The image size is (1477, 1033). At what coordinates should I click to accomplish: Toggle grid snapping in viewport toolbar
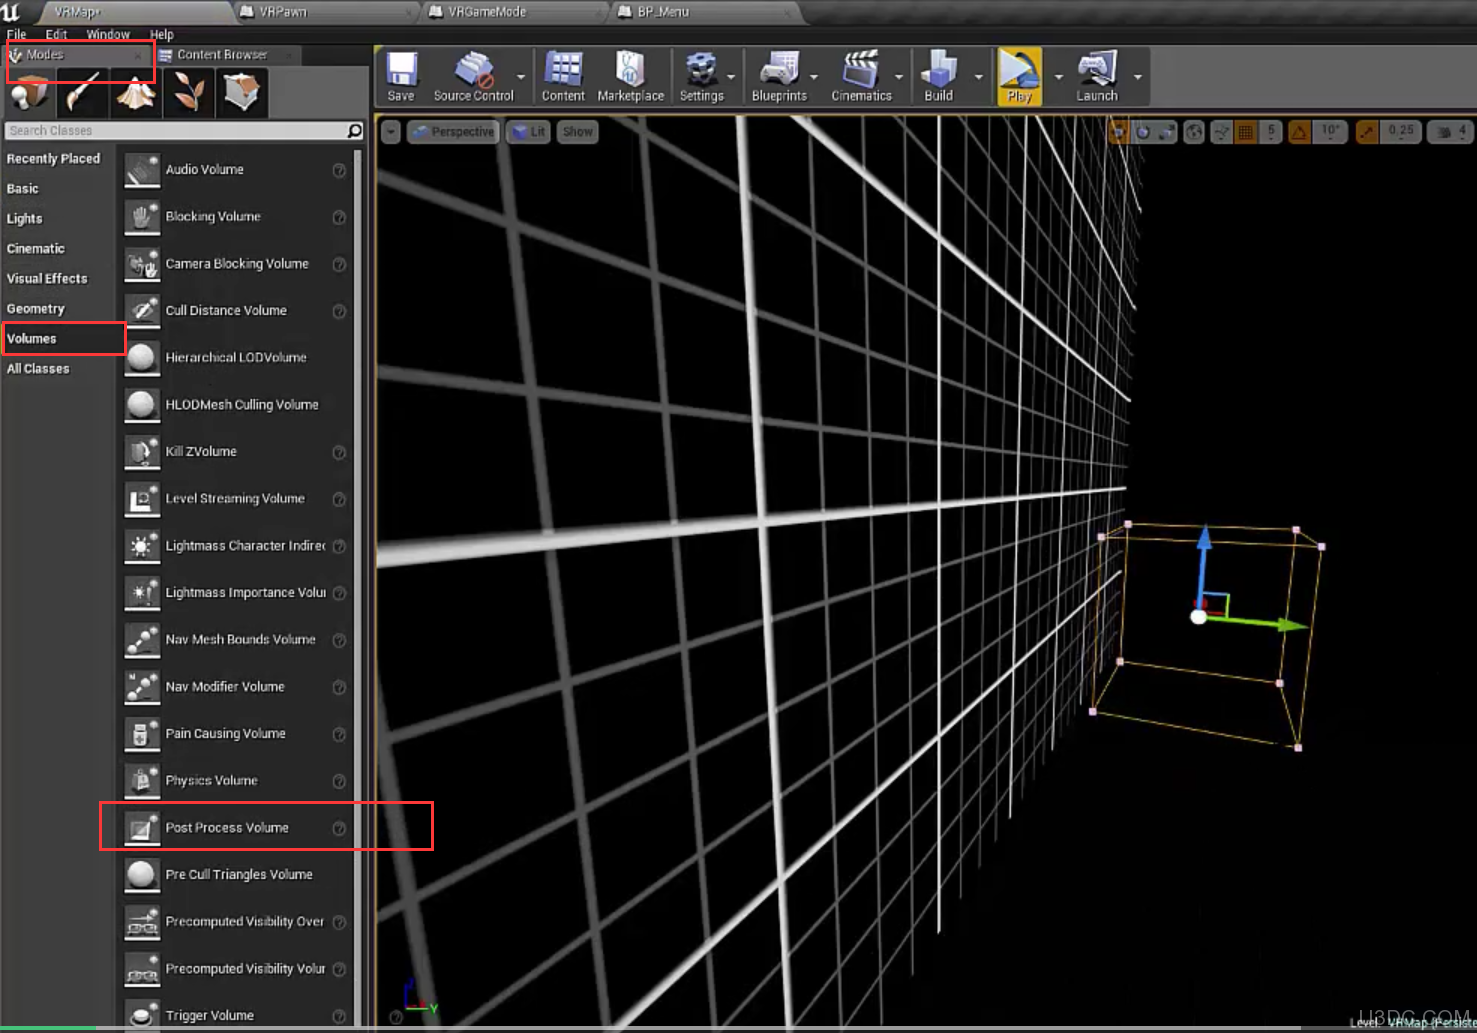coord(1246,132)
